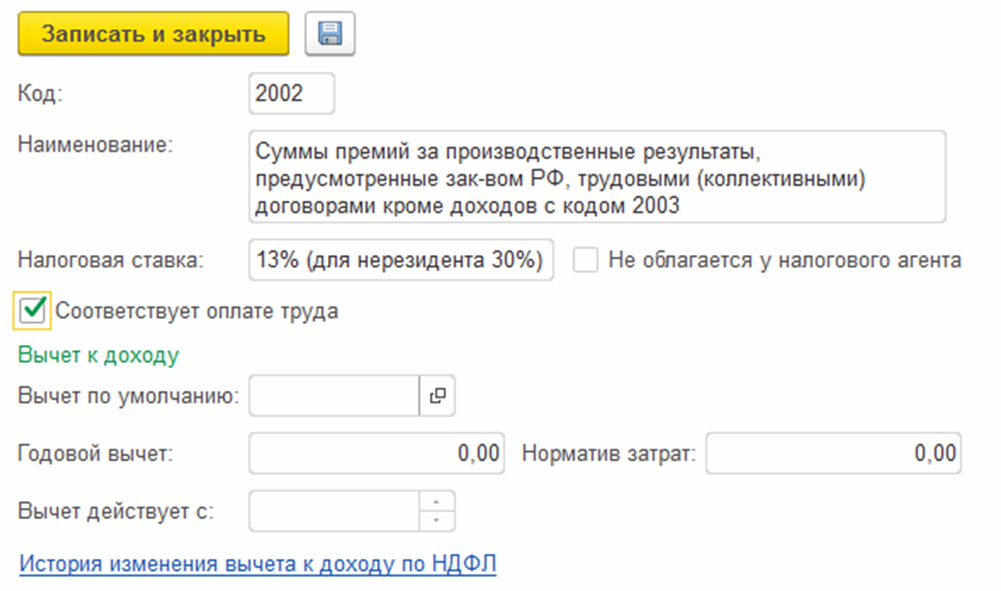Viewport: 1001px width, 591px height.
Task: Open История изменения вычета к доходу link
Action: [258, 564]
